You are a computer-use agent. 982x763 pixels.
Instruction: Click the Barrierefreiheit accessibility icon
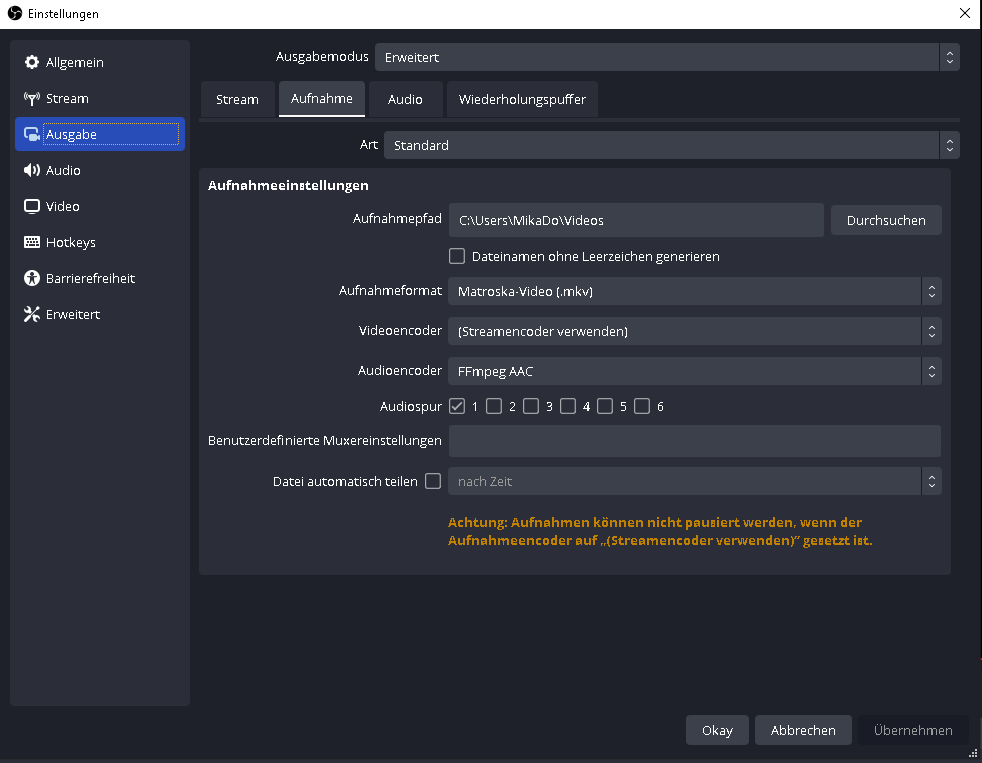(31, 278)
